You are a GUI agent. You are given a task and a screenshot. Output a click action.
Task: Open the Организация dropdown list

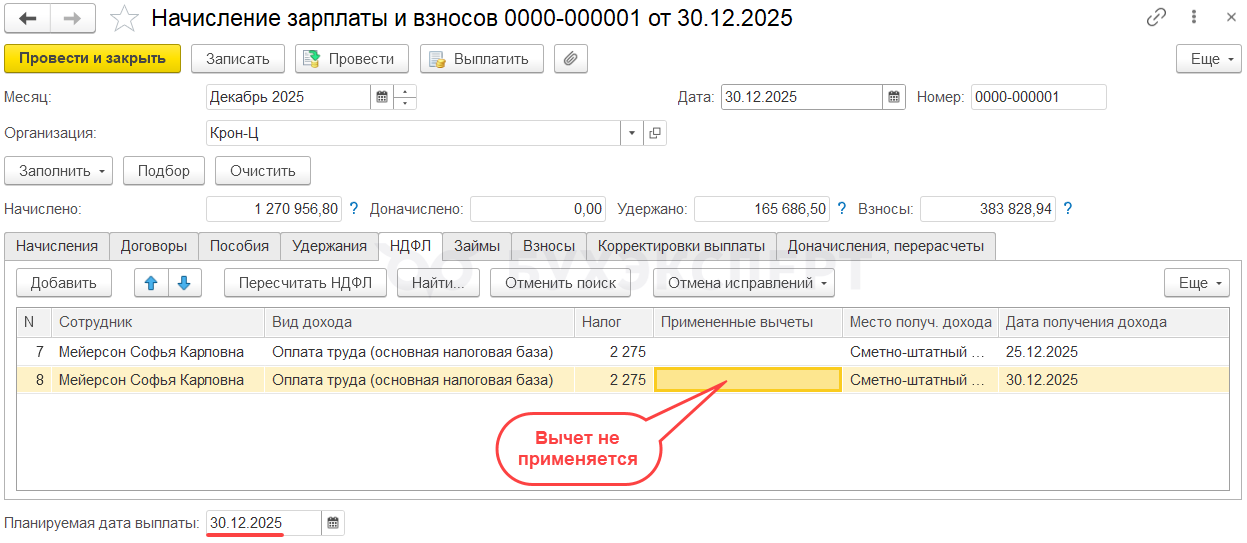point(632,132)
